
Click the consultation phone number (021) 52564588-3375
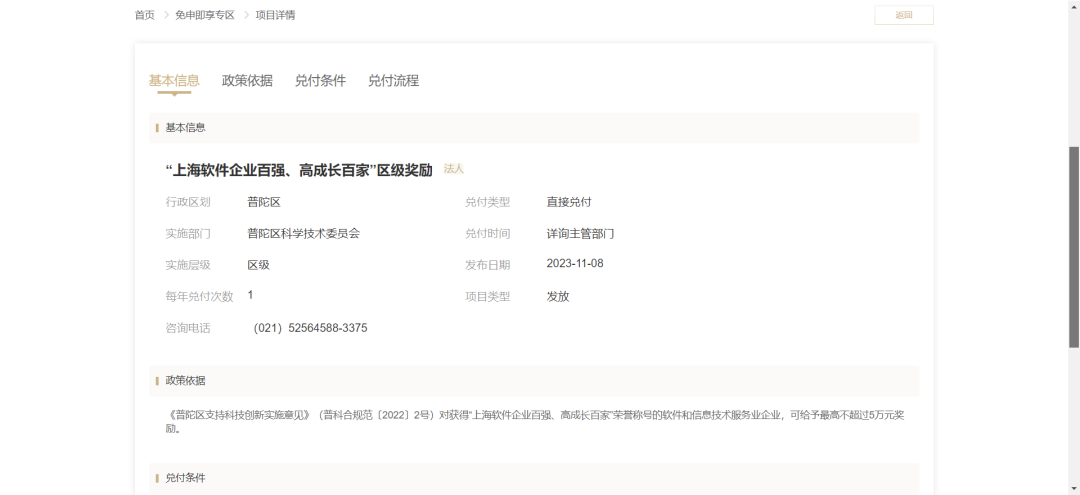(x=310, y=328)
